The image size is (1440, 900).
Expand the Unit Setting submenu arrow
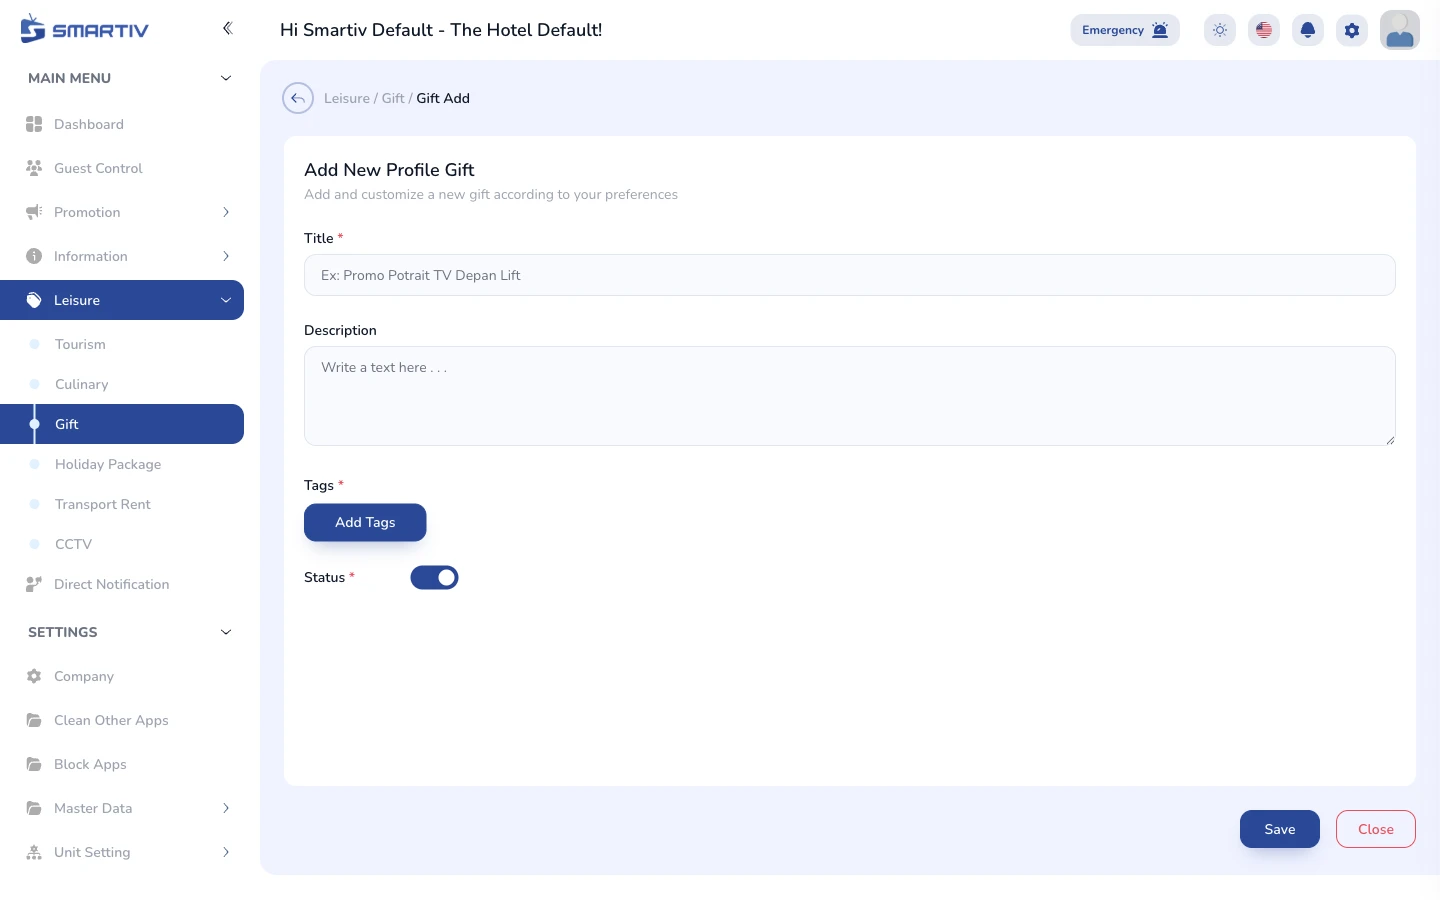coord(226,852)
